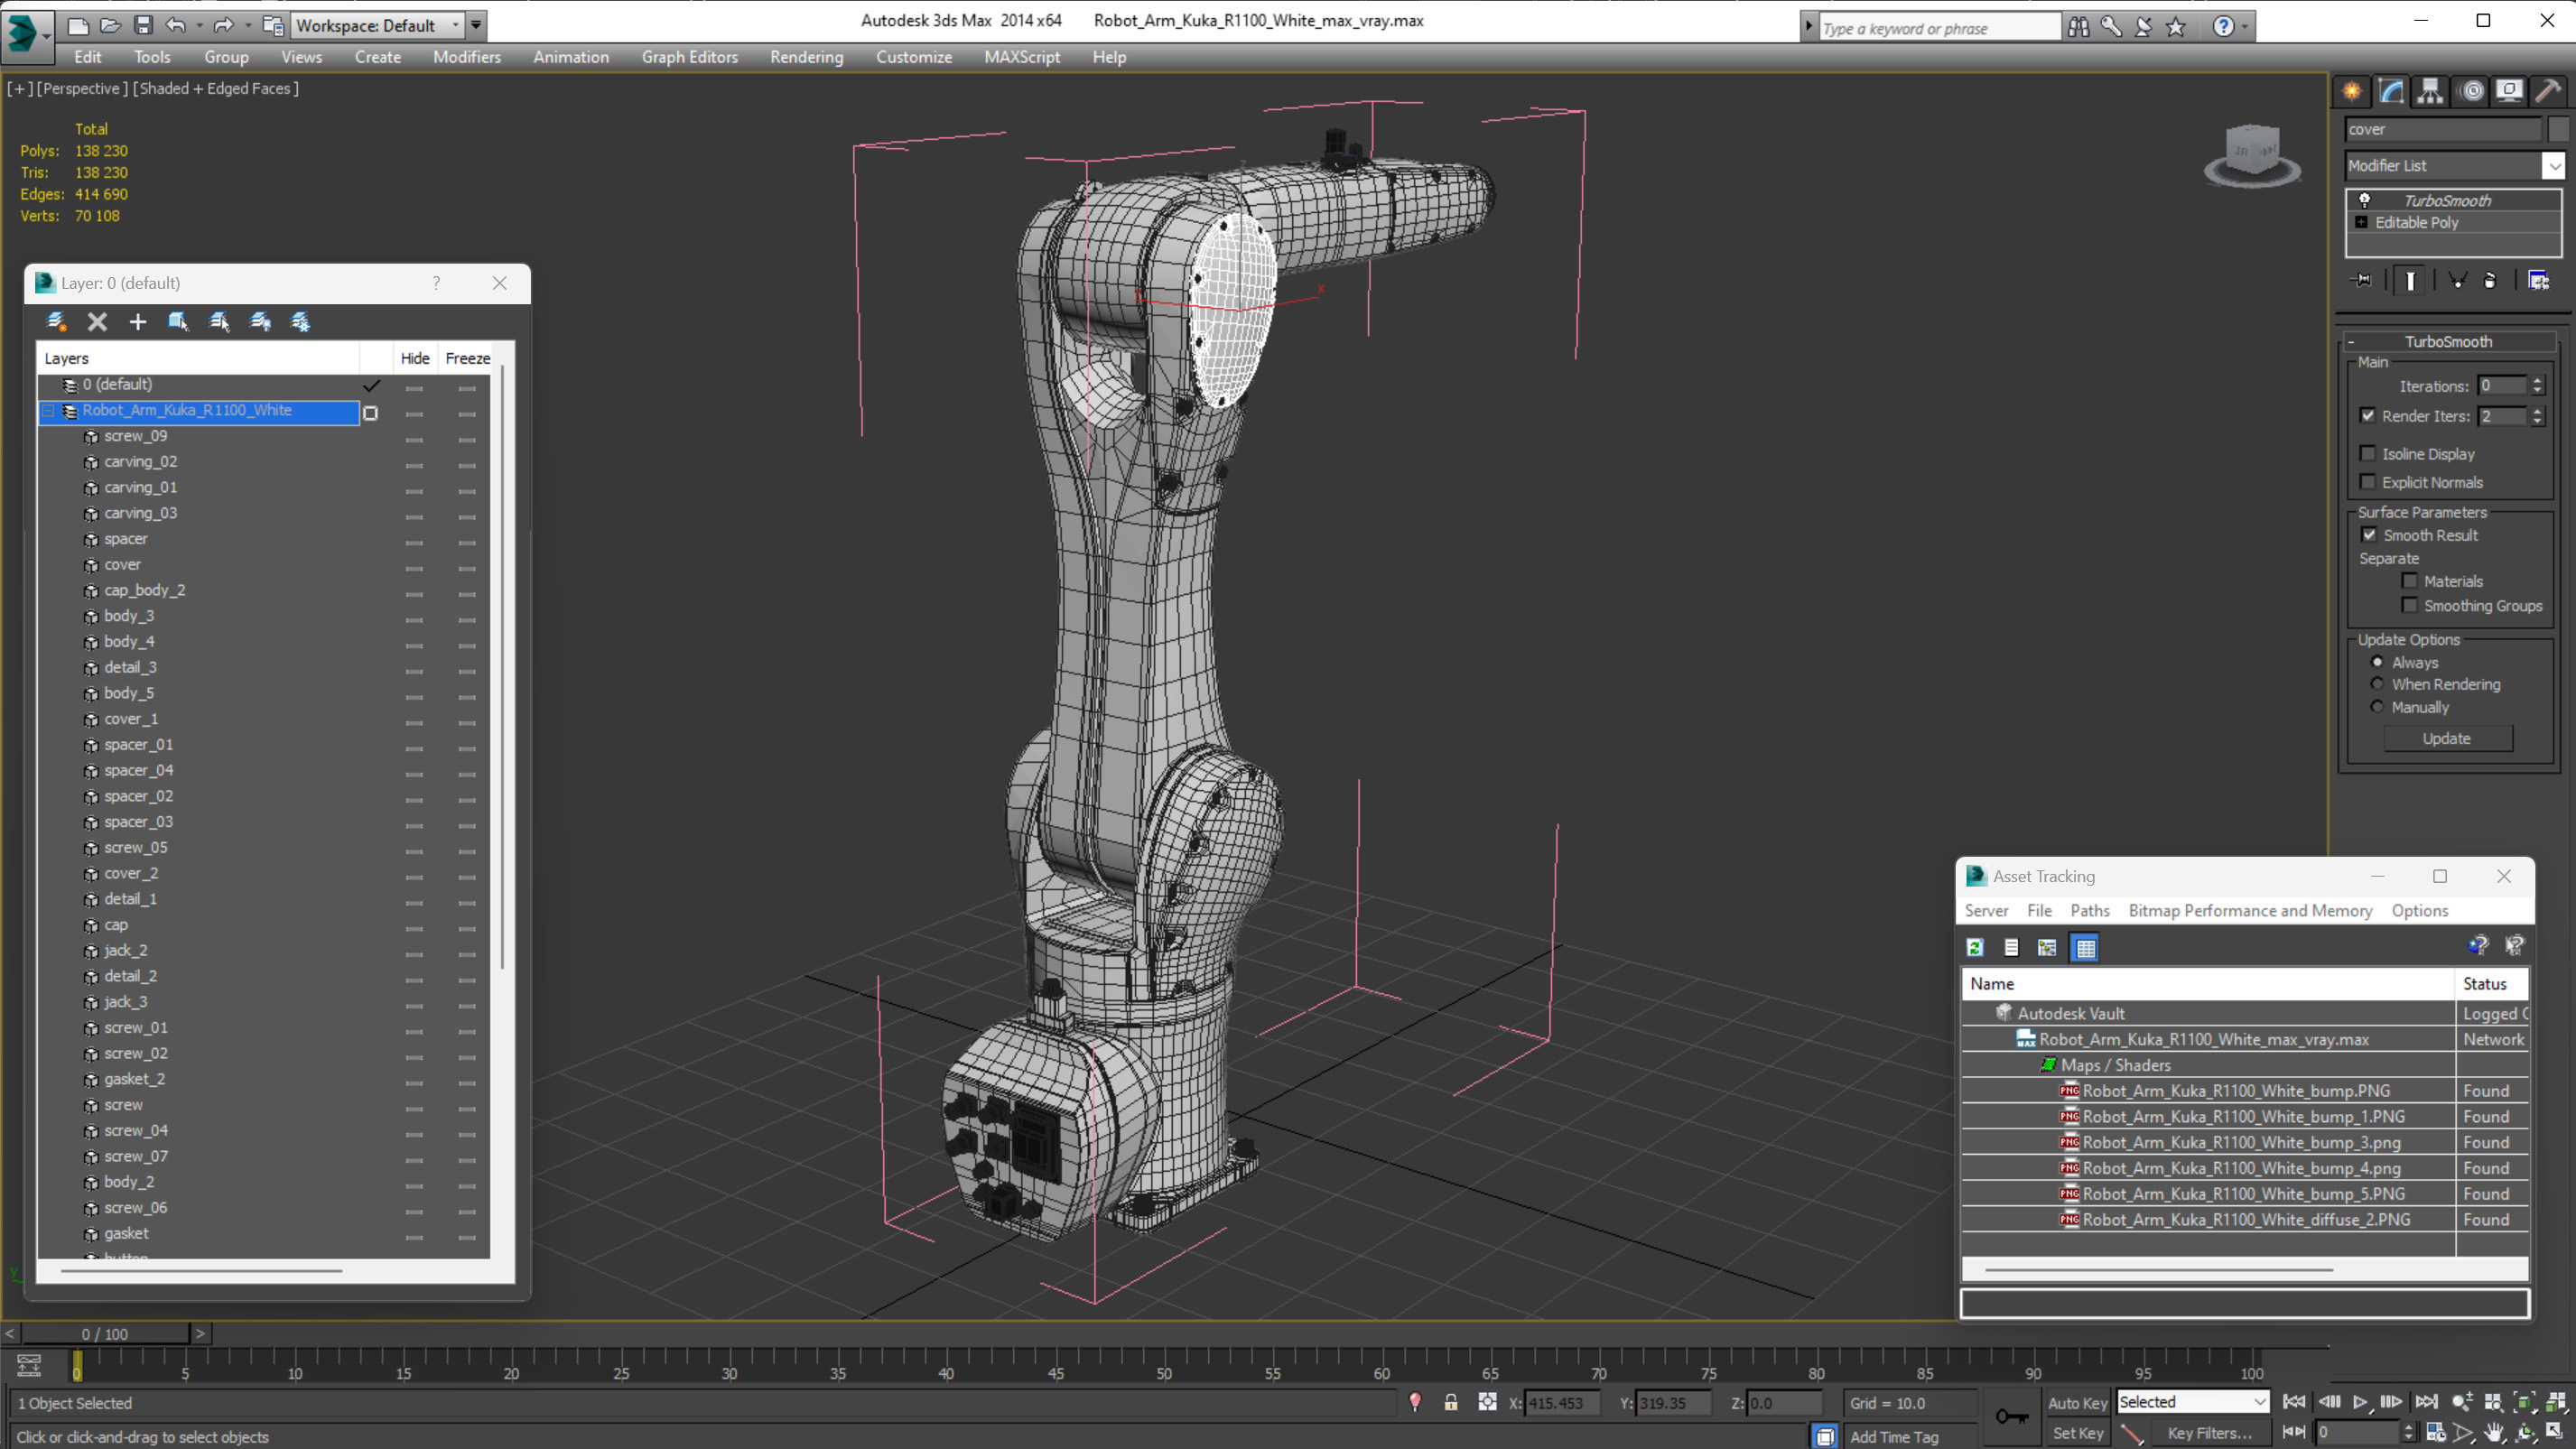Click Refresh icon in Asset Tracking window
This screenshot has width=2576, height=1449.
coord(1975,947)
